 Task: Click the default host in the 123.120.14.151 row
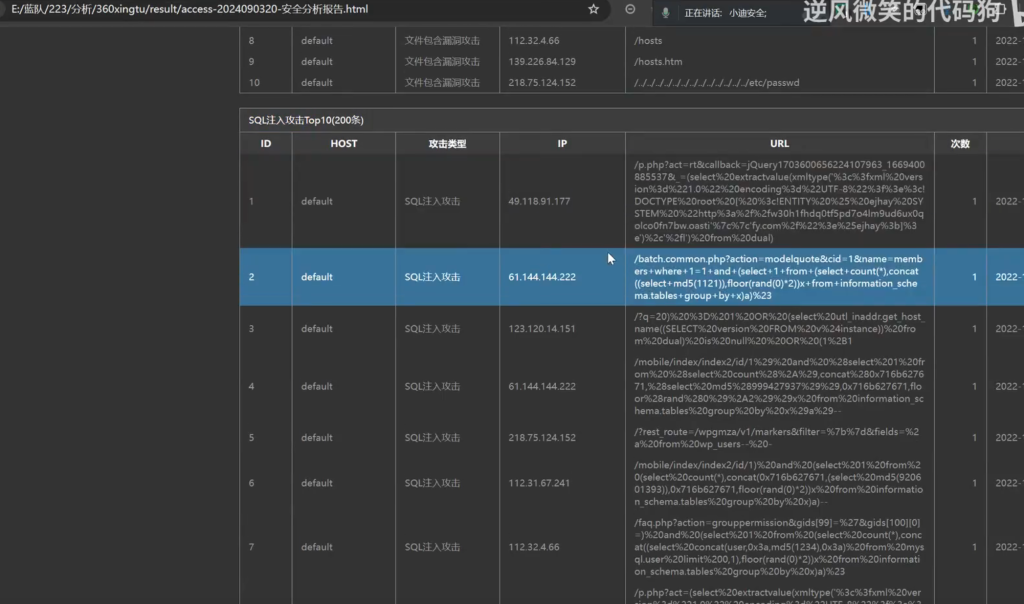coord(317,328)
